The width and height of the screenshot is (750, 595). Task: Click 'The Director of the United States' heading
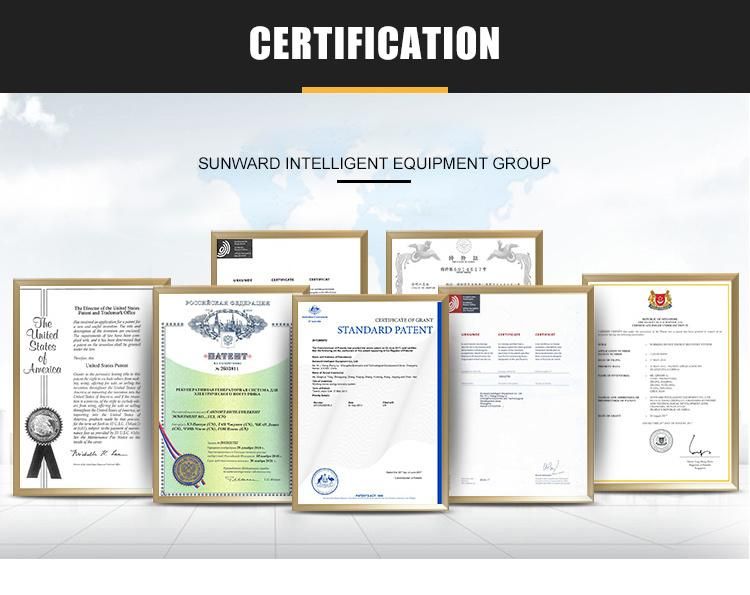pos(107,310)
